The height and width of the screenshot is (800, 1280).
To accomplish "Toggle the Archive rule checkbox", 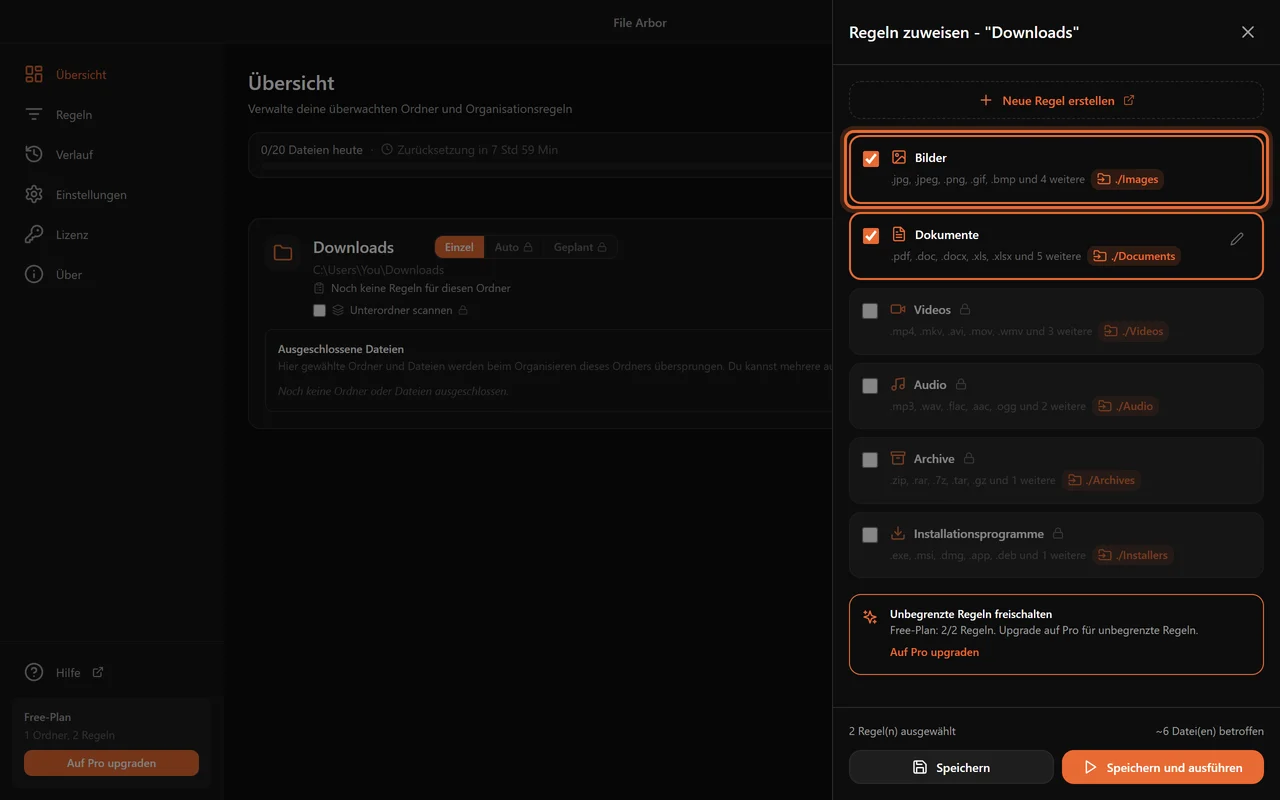I will [870, 460].
